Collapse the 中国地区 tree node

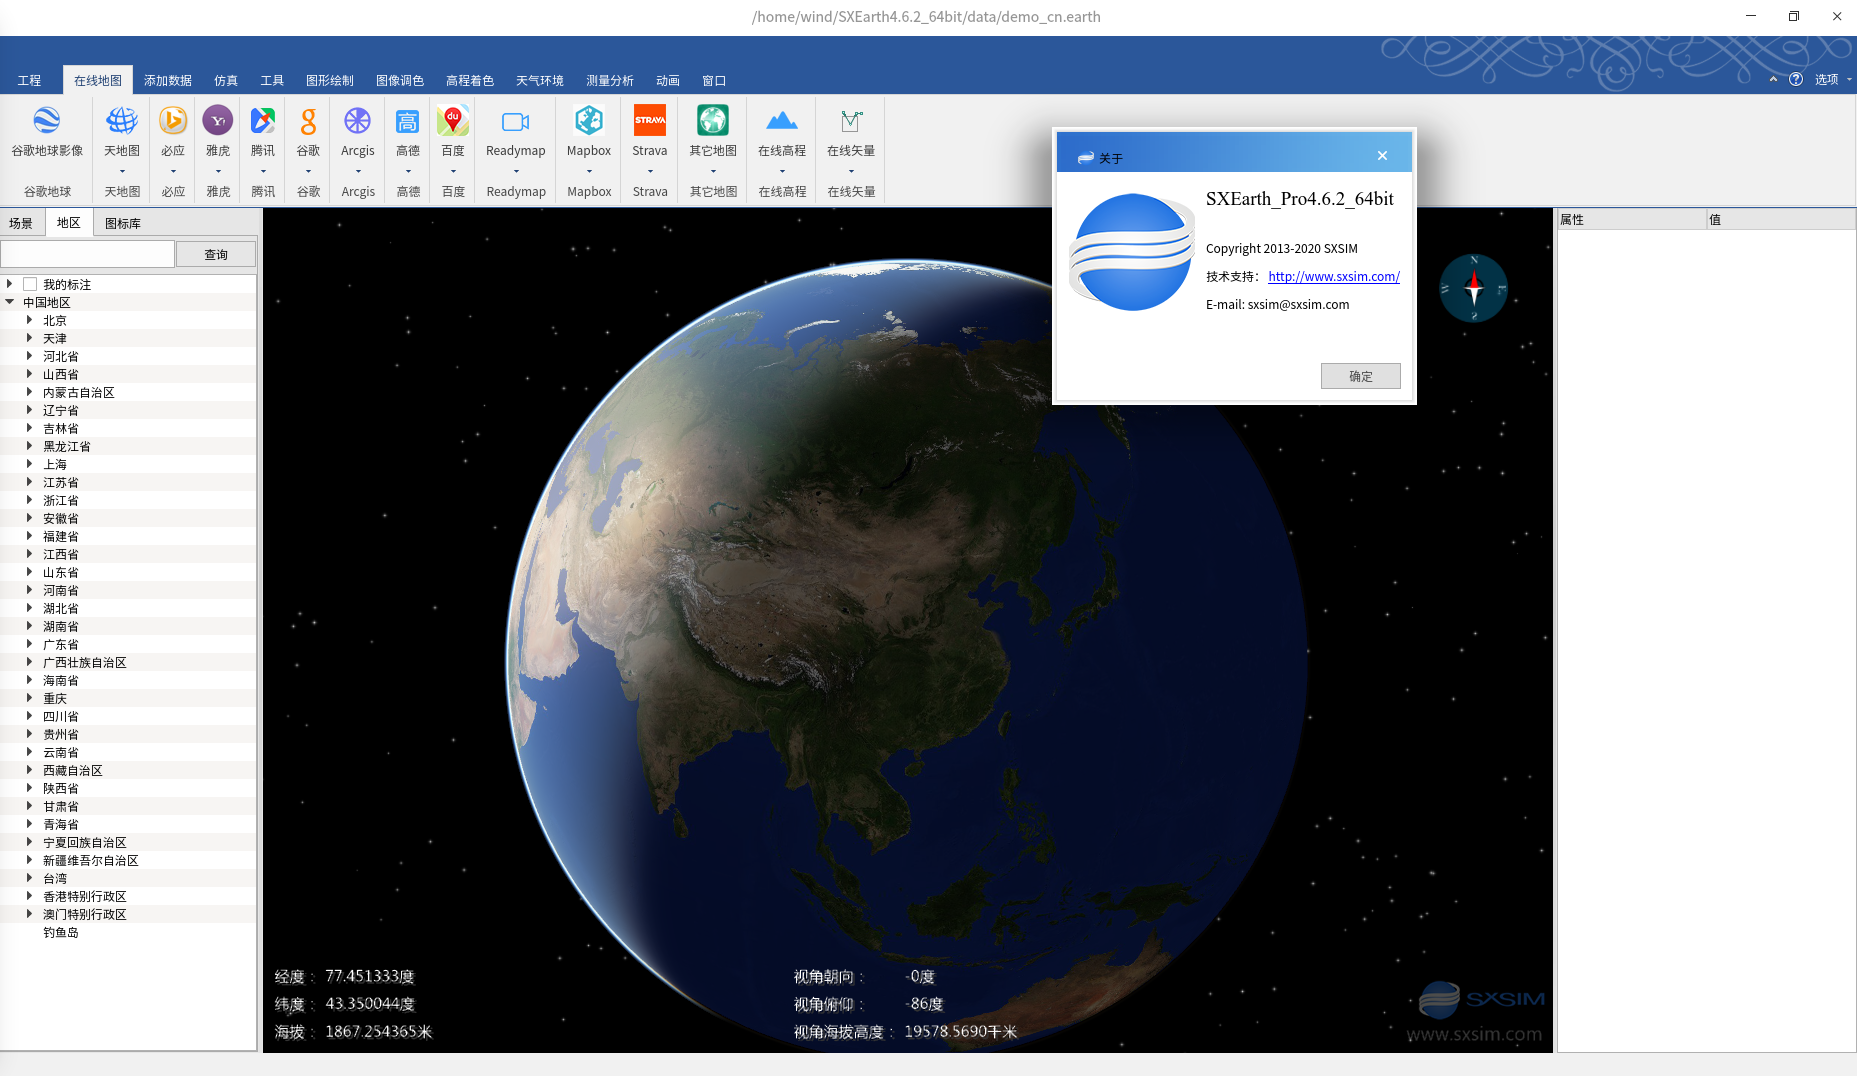(10, 302)
